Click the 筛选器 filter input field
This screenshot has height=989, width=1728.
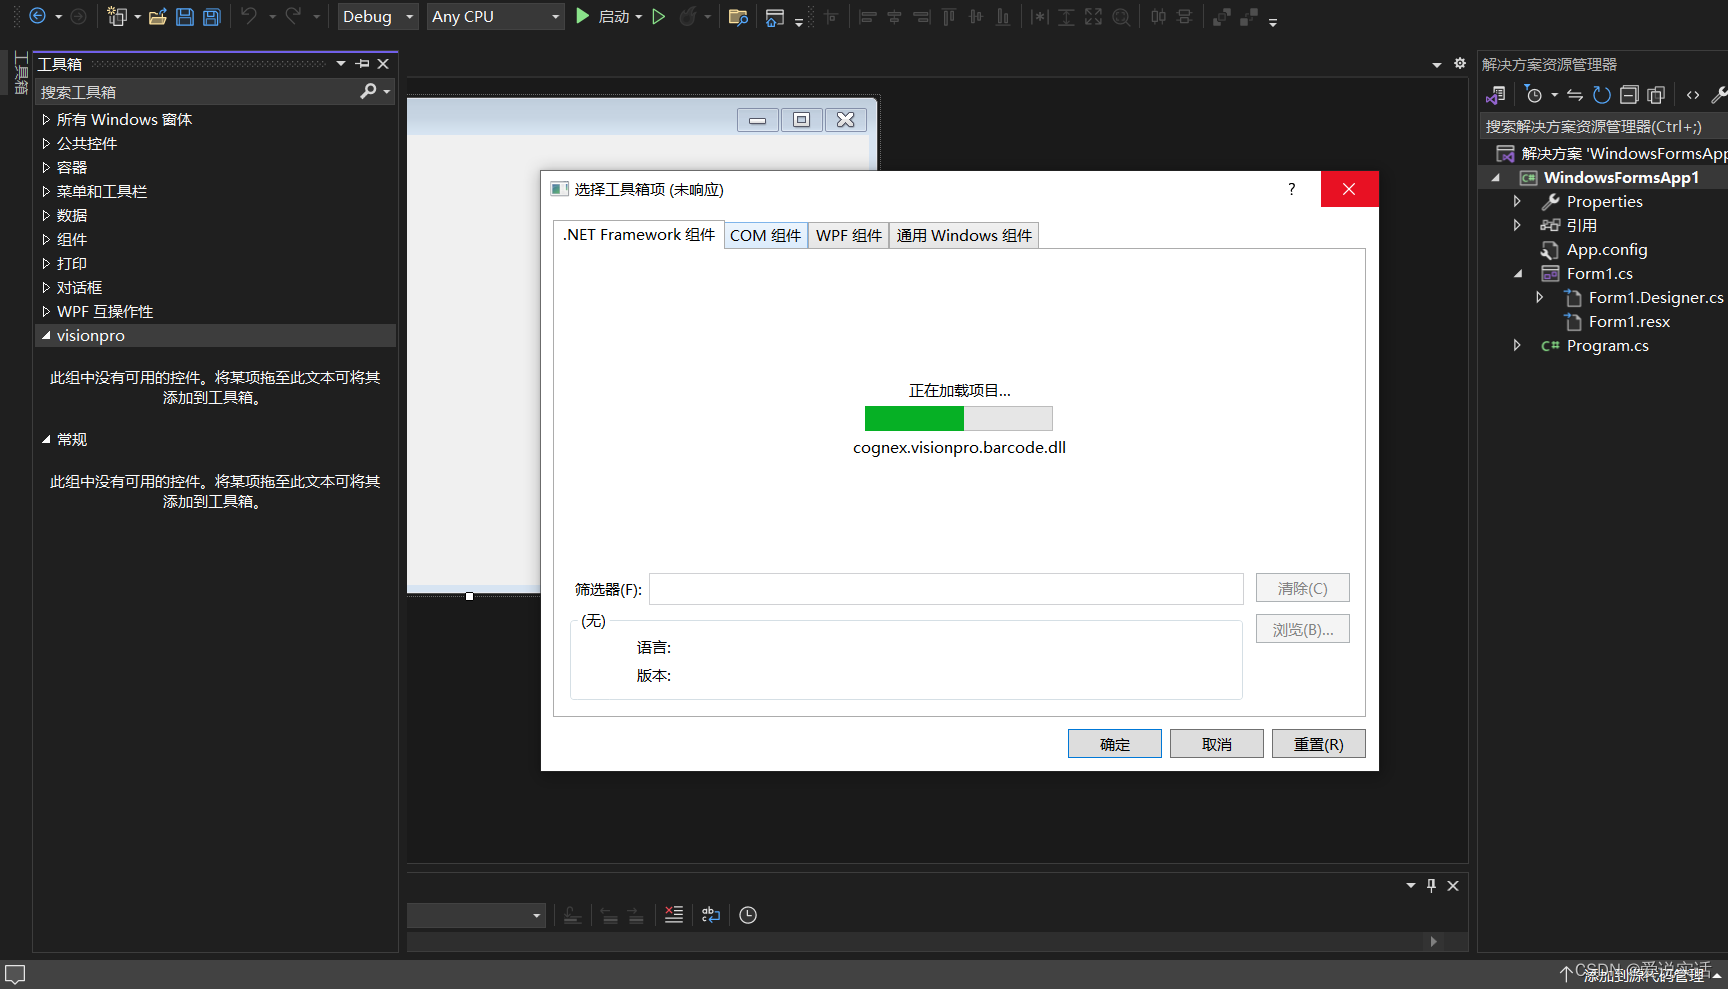[945, 589]
